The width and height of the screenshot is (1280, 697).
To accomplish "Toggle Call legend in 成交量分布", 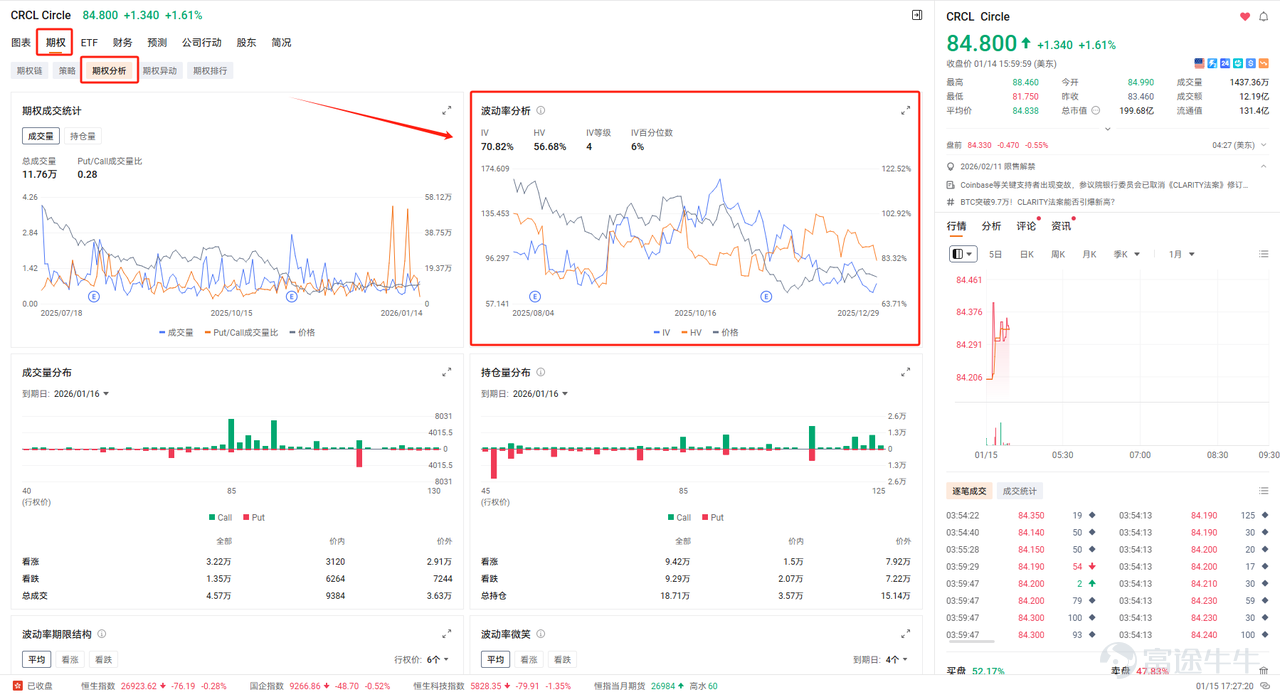I will [x=221, y=517].
